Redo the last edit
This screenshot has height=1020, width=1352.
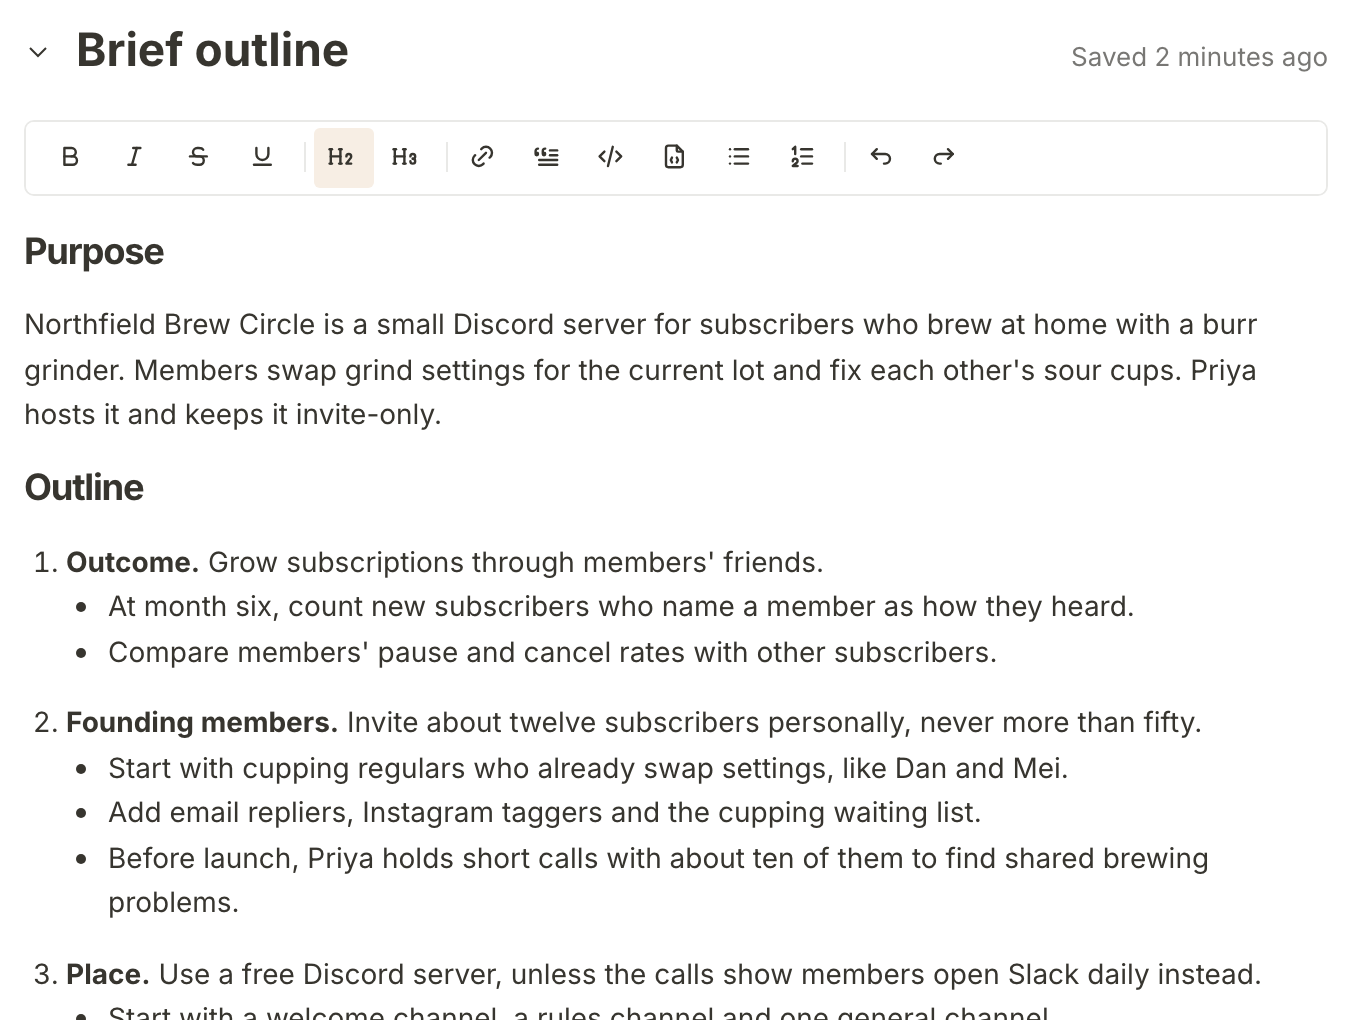pyautogui.click(x=944, y=157)
